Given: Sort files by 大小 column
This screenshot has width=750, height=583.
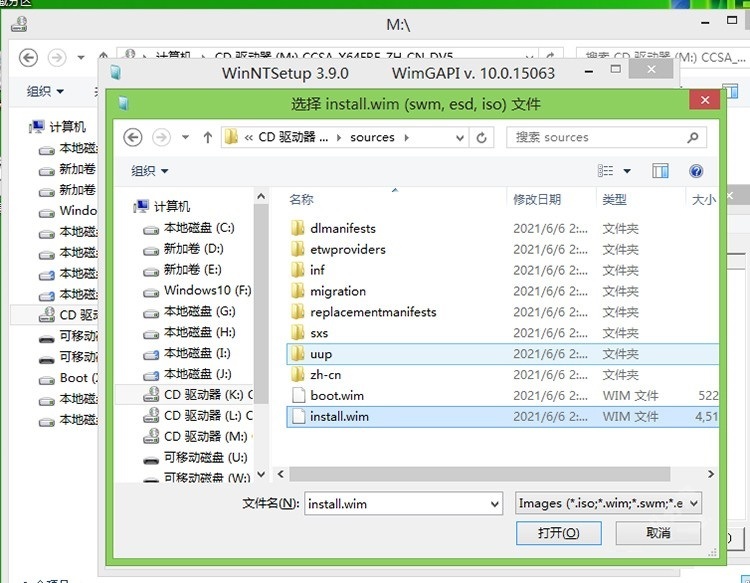Looking at the screenshot, I should [x=703, y=199].
